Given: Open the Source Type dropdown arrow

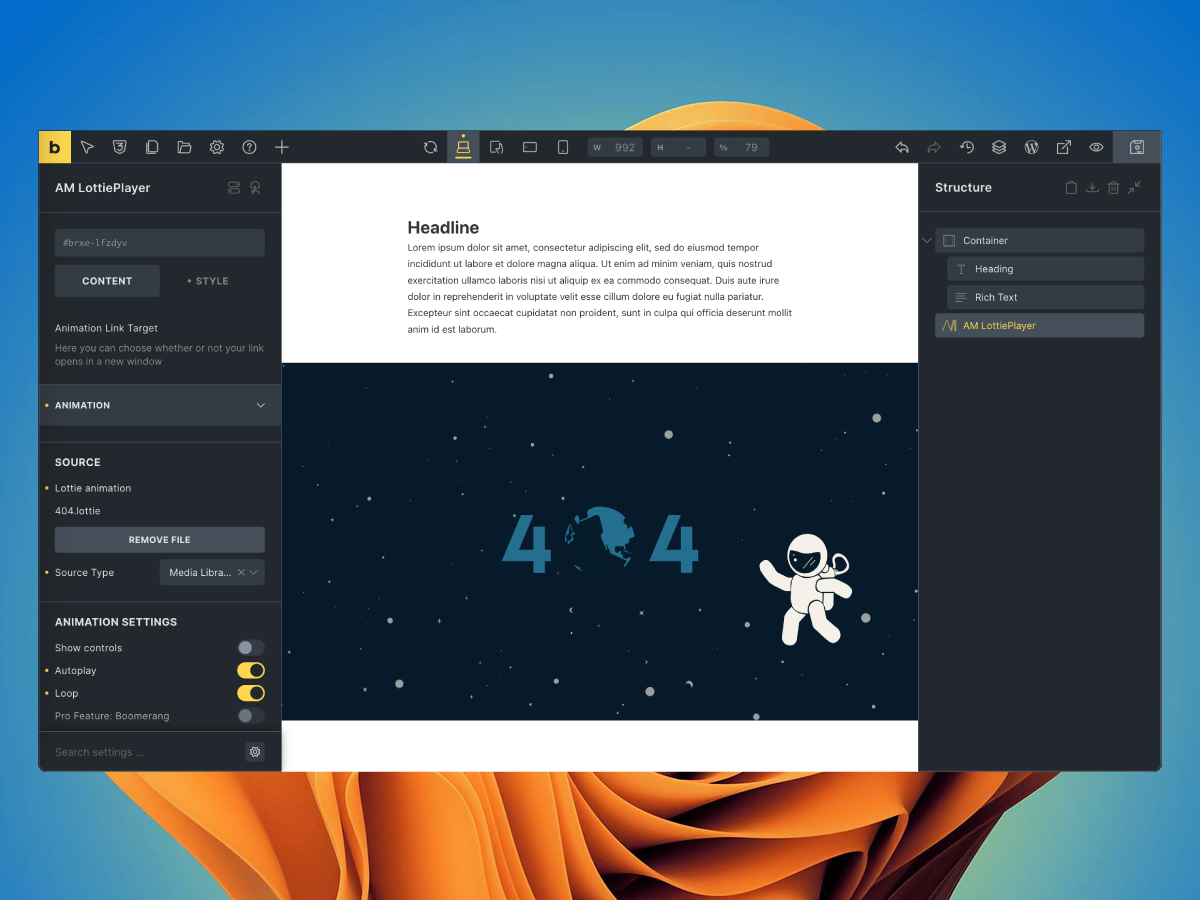Looking at the screenshot, I should [x=255, y=572].
